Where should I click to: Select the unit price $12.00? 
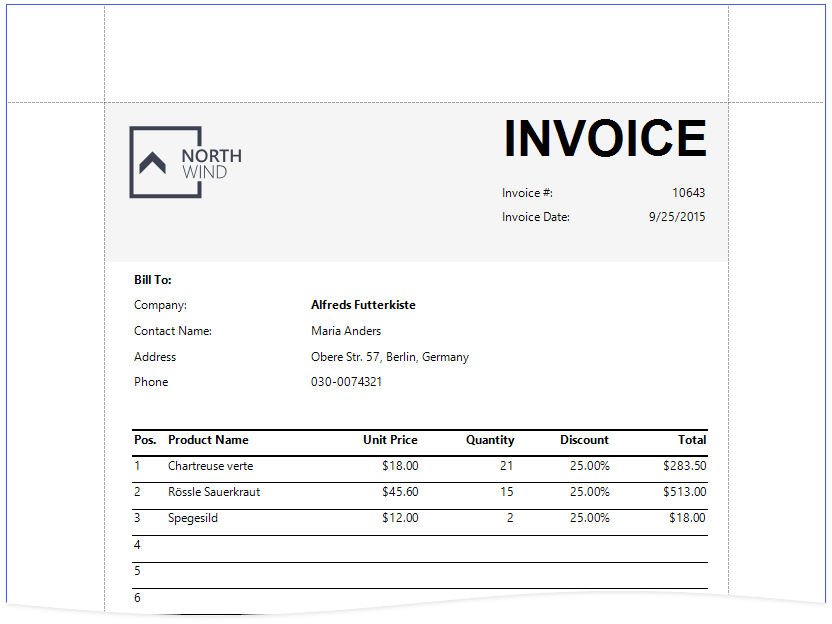tap(401, 518)
